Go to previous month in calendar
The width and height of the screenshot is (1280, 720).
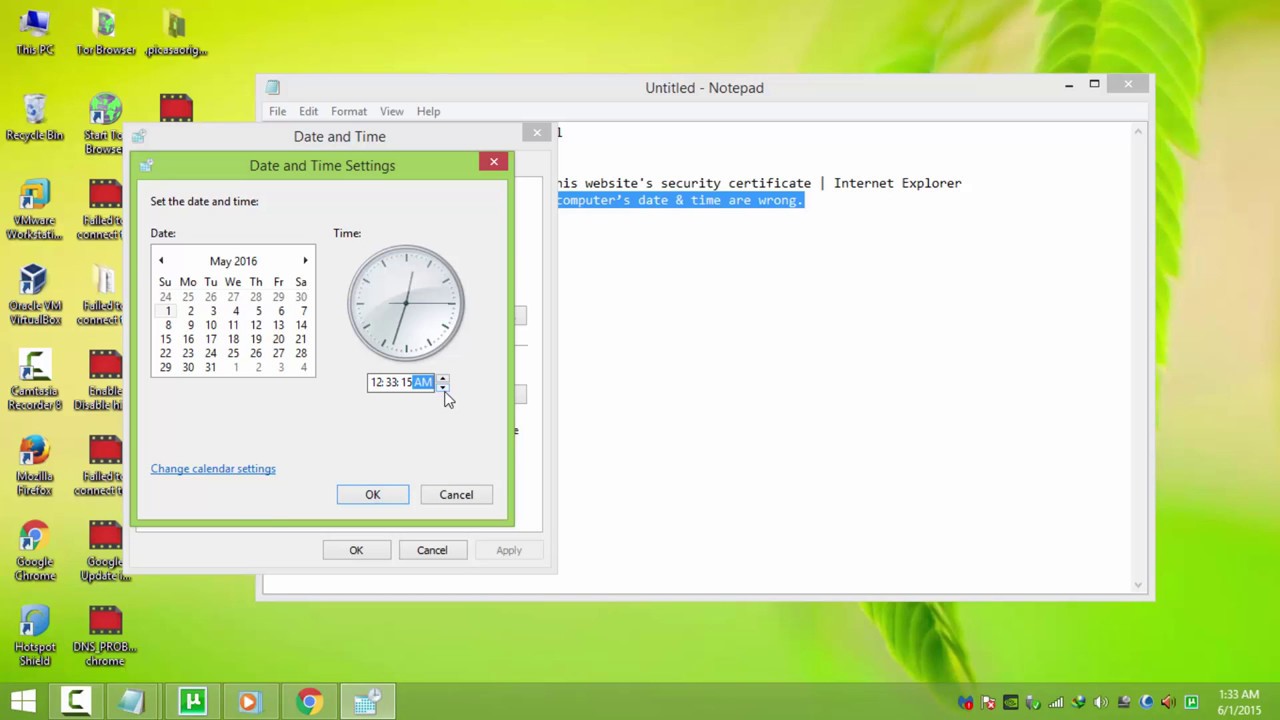[161, 261]
